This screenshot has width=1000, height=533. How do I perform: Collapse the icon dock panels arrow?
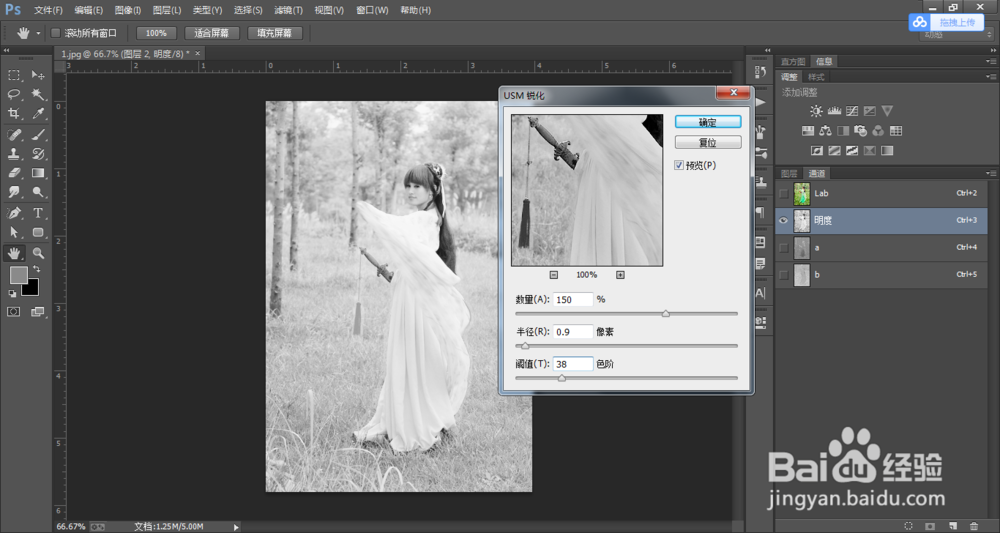pos(769,50)
